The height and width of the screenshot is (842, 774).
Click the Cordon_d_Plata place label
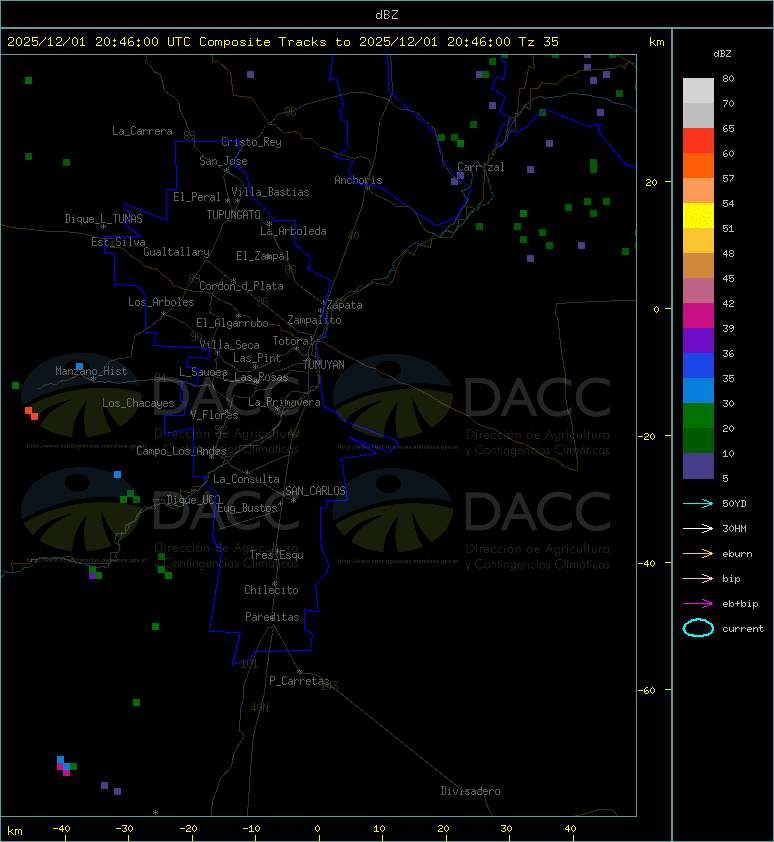click(x=242, y=286)
